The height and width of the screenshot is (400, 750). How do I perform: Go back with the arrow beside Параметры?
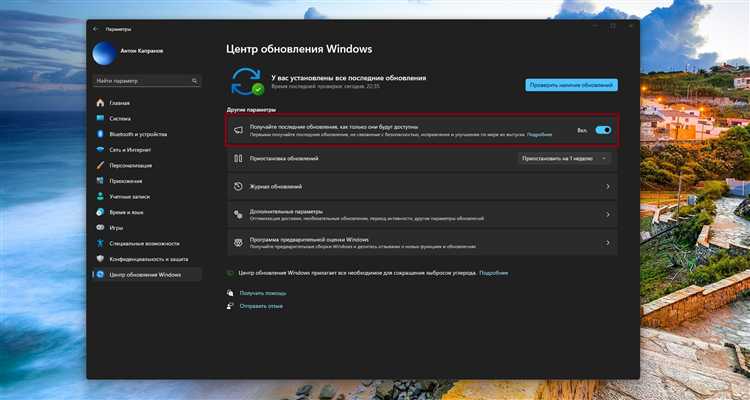(96, 29)
